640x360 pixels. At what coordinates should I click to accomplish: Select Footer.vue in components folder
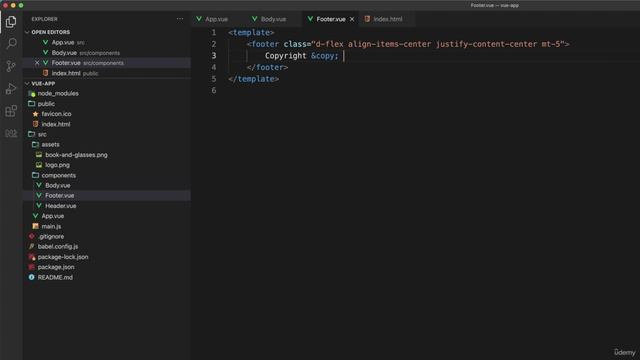(x=60, y=196)
